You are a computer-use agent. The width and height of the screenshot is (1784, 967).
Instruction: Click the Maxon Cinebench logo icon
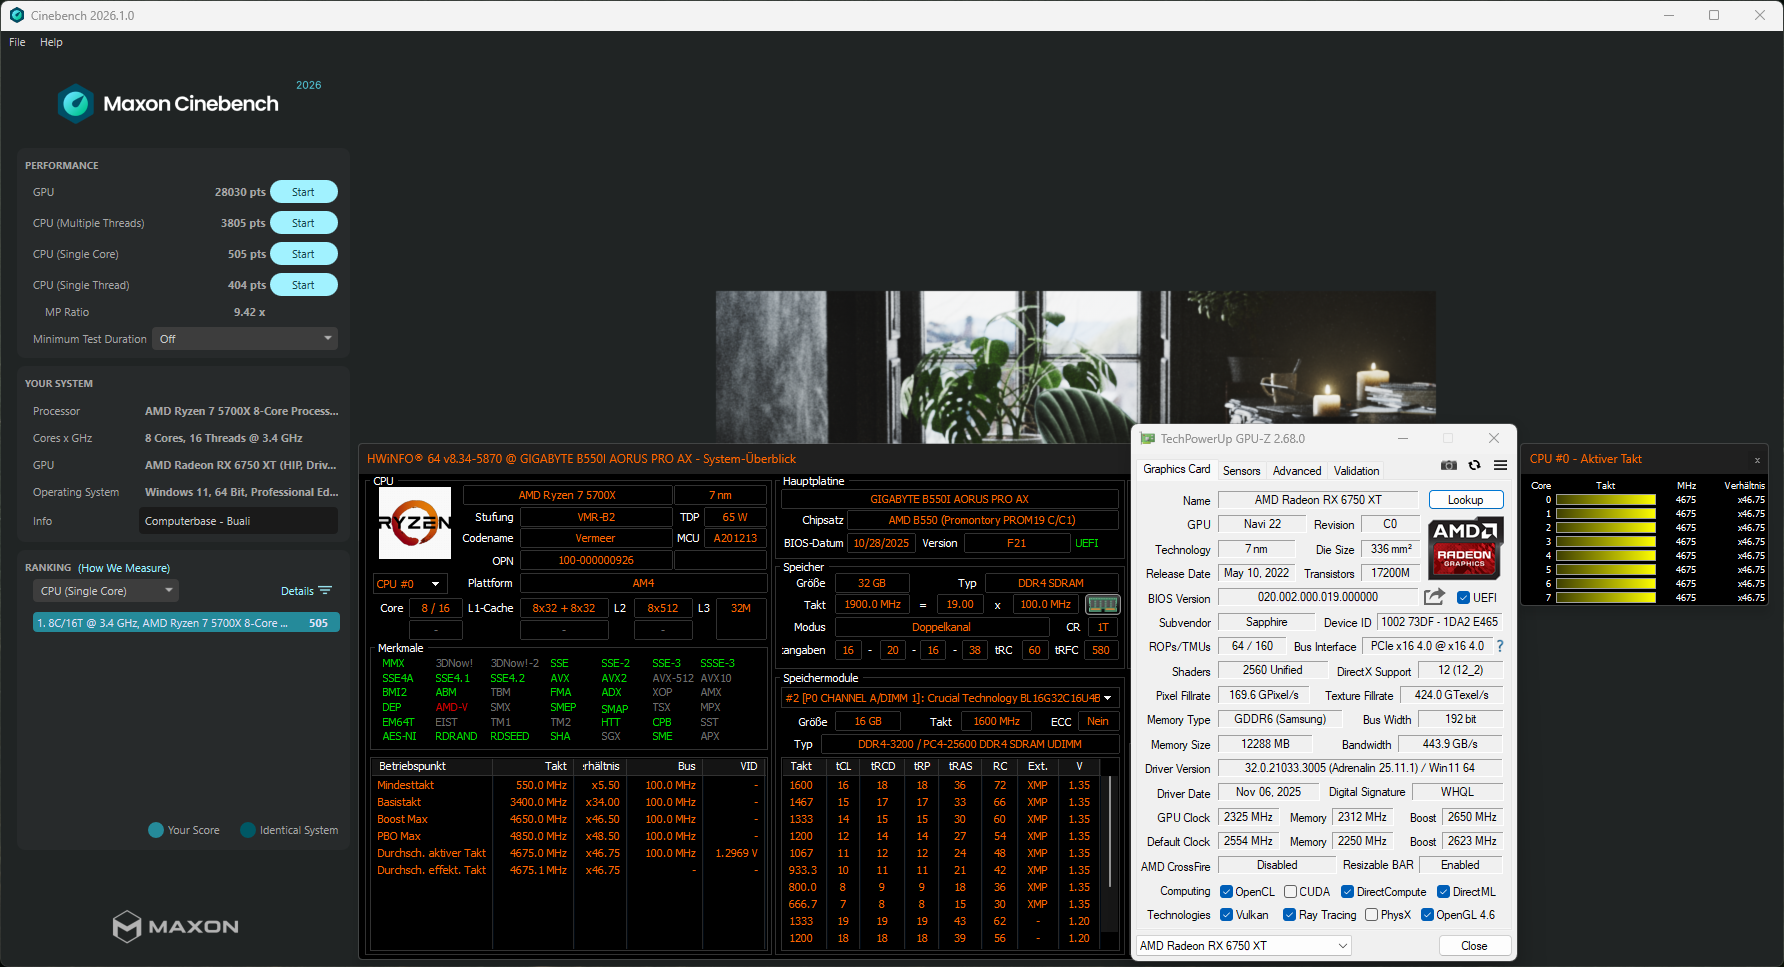point(76,104)
